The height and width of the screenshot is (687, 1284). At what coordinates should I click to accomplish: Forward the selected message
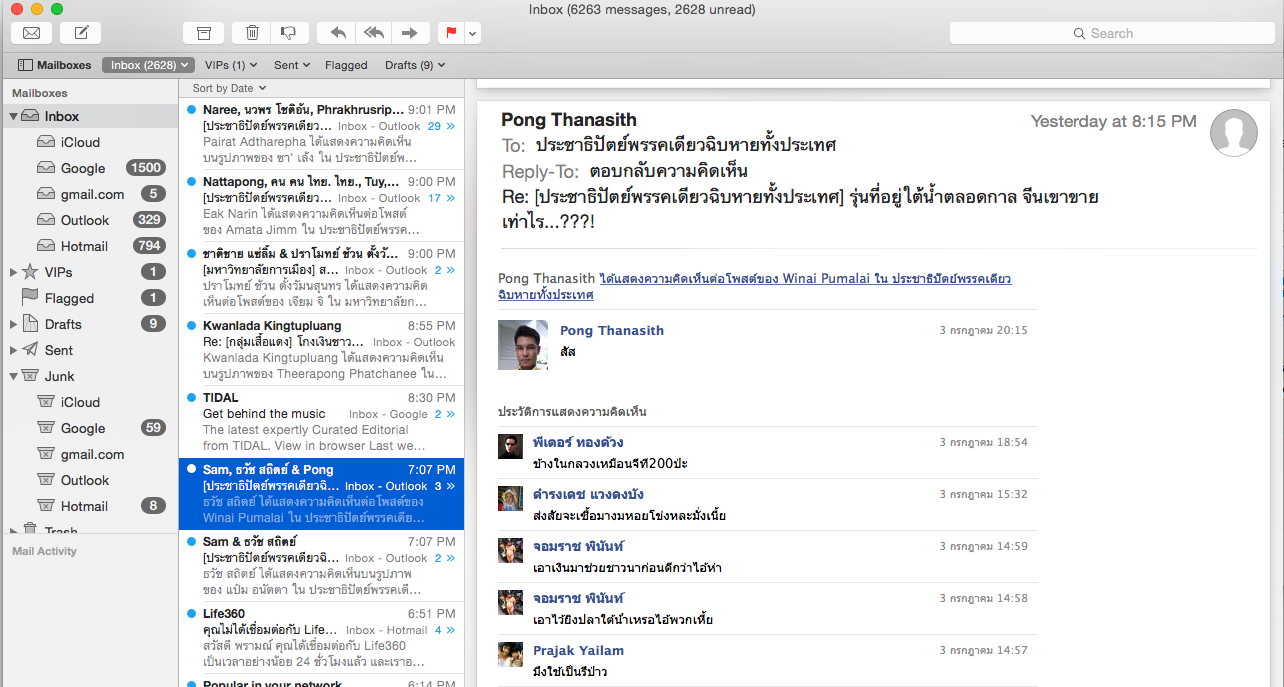409,33
